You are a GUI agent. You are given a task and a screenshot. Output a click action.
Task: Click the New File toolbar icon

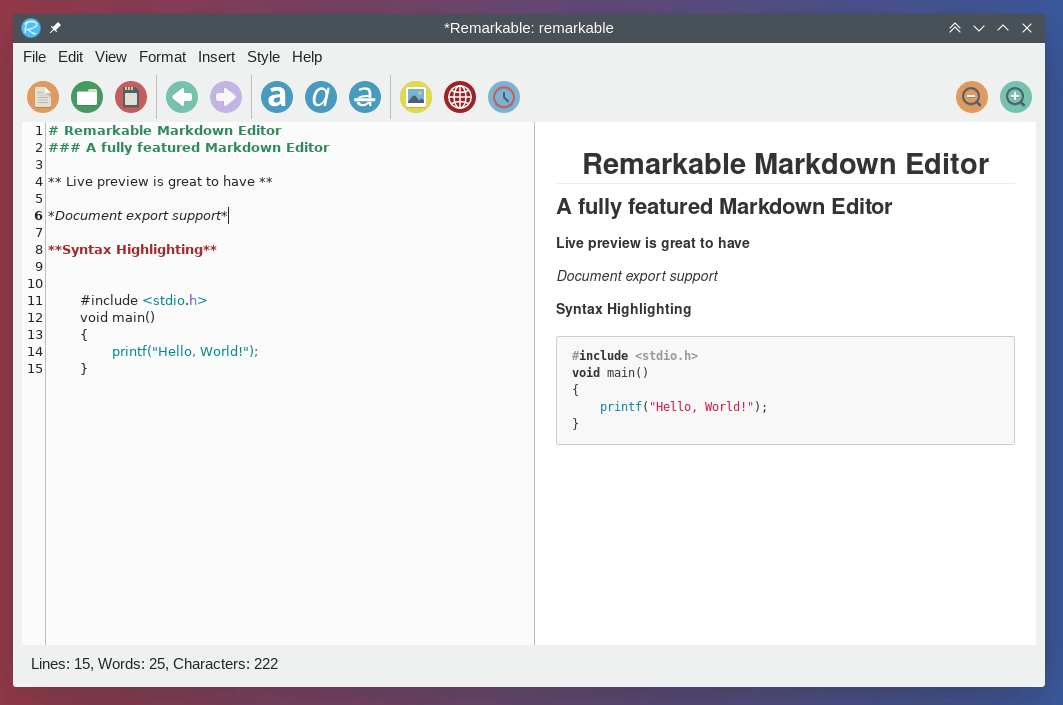(43, 97)
